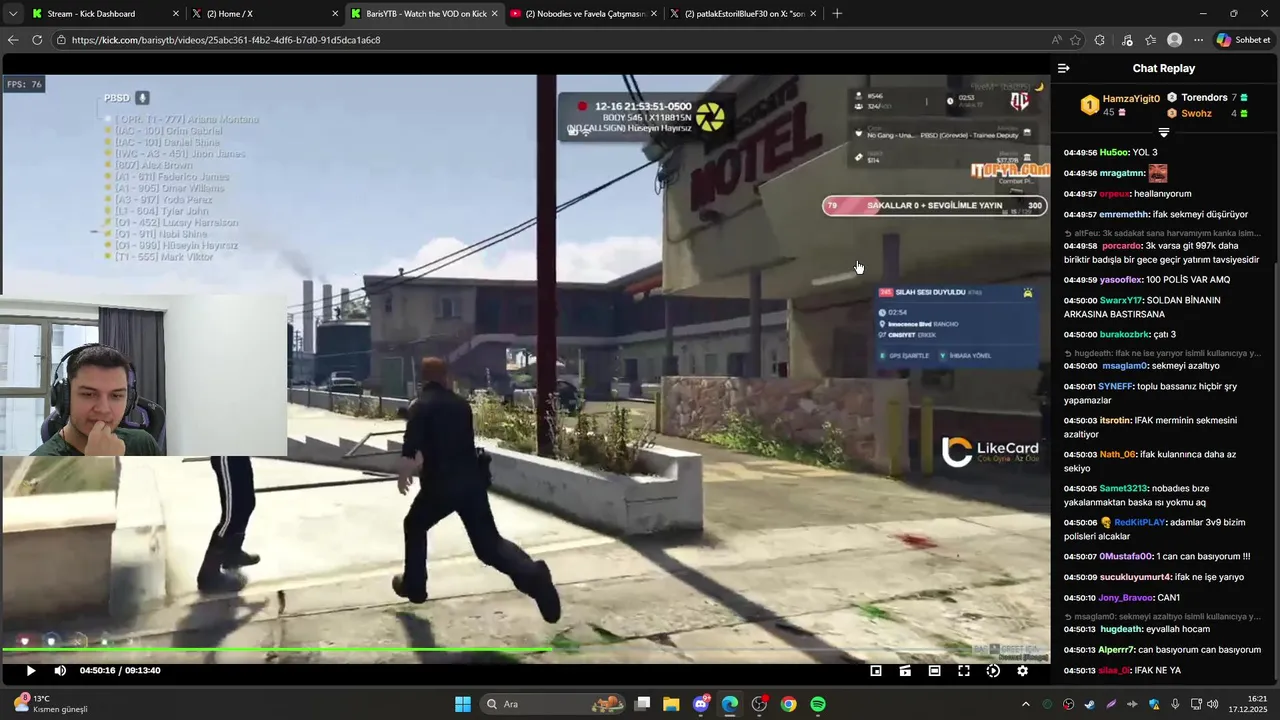Expand the gift leaderboard chevron
The height and width of the screenshot is (720, 1280).
[1164, 132]
